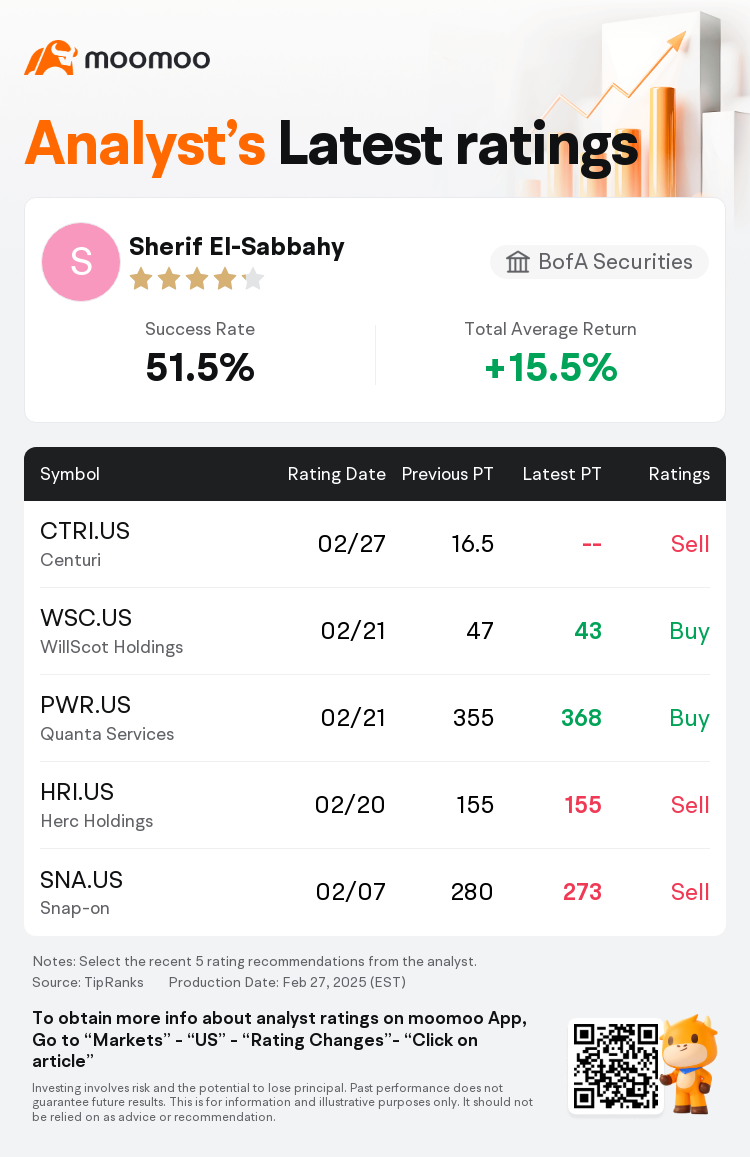This screenshot has height=1157, width=750.
Task: Open the BofA Securities badge
Action: pos(599,262)
